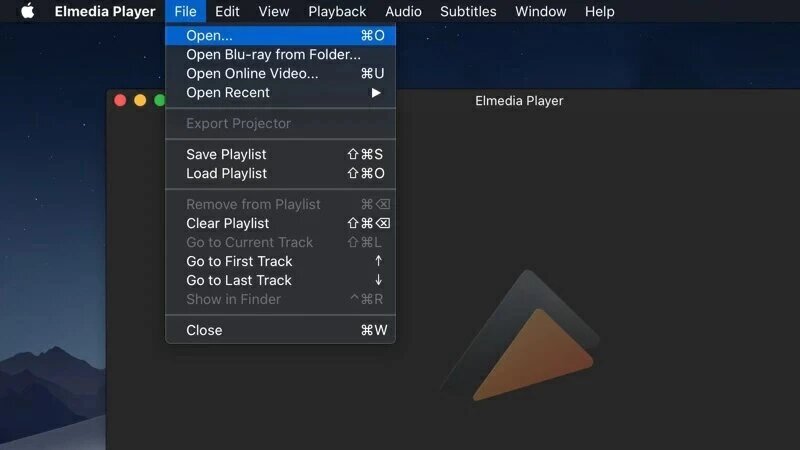Select Go to First Track
800x450 pixels.
point(280,261)
